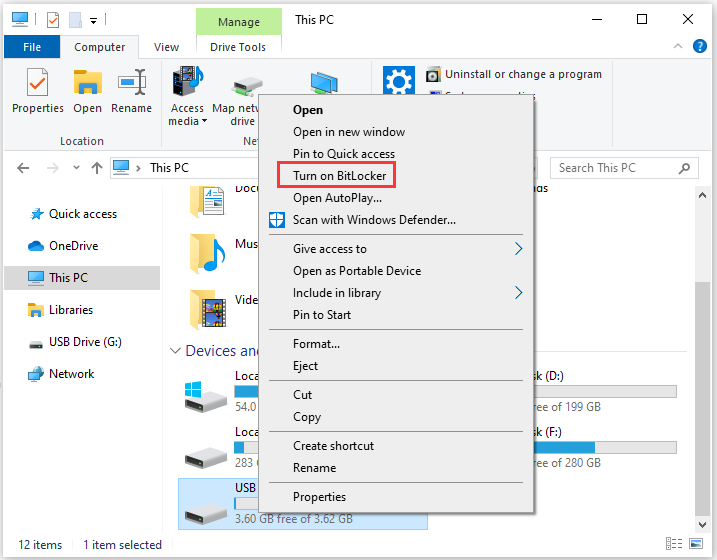Switch to the Computer tab
This screenshot has height=560, width=717.
(x=99, y=47)
